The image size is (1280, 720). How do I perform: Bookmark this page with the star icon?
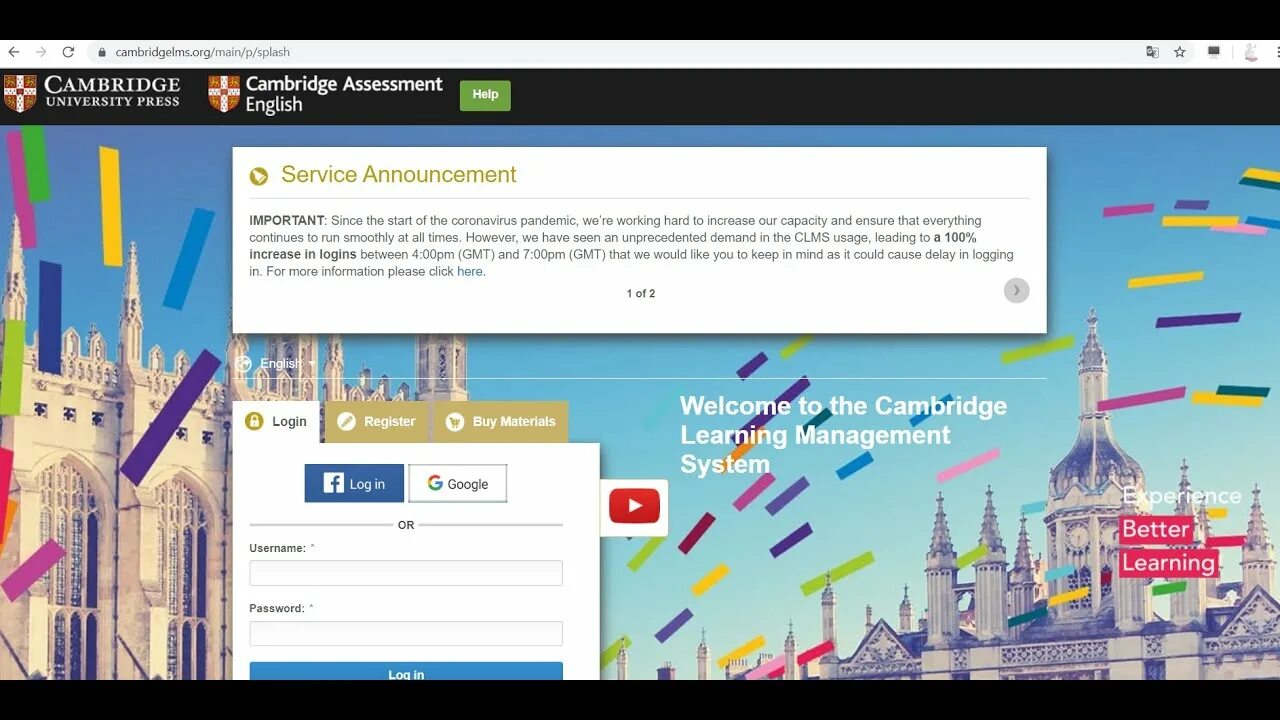(1180, 52)
